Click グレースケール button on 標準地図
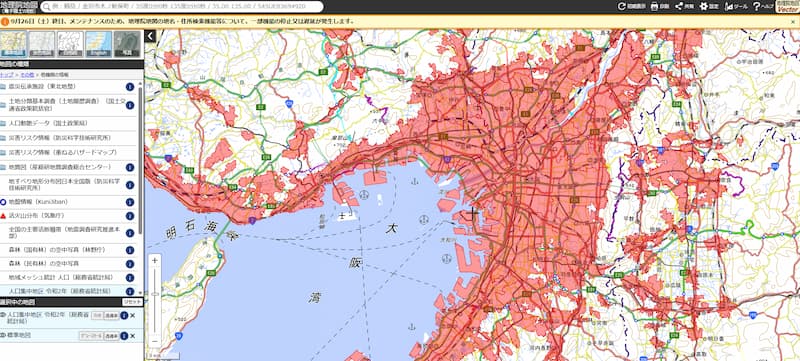 [x=91, y=336]
